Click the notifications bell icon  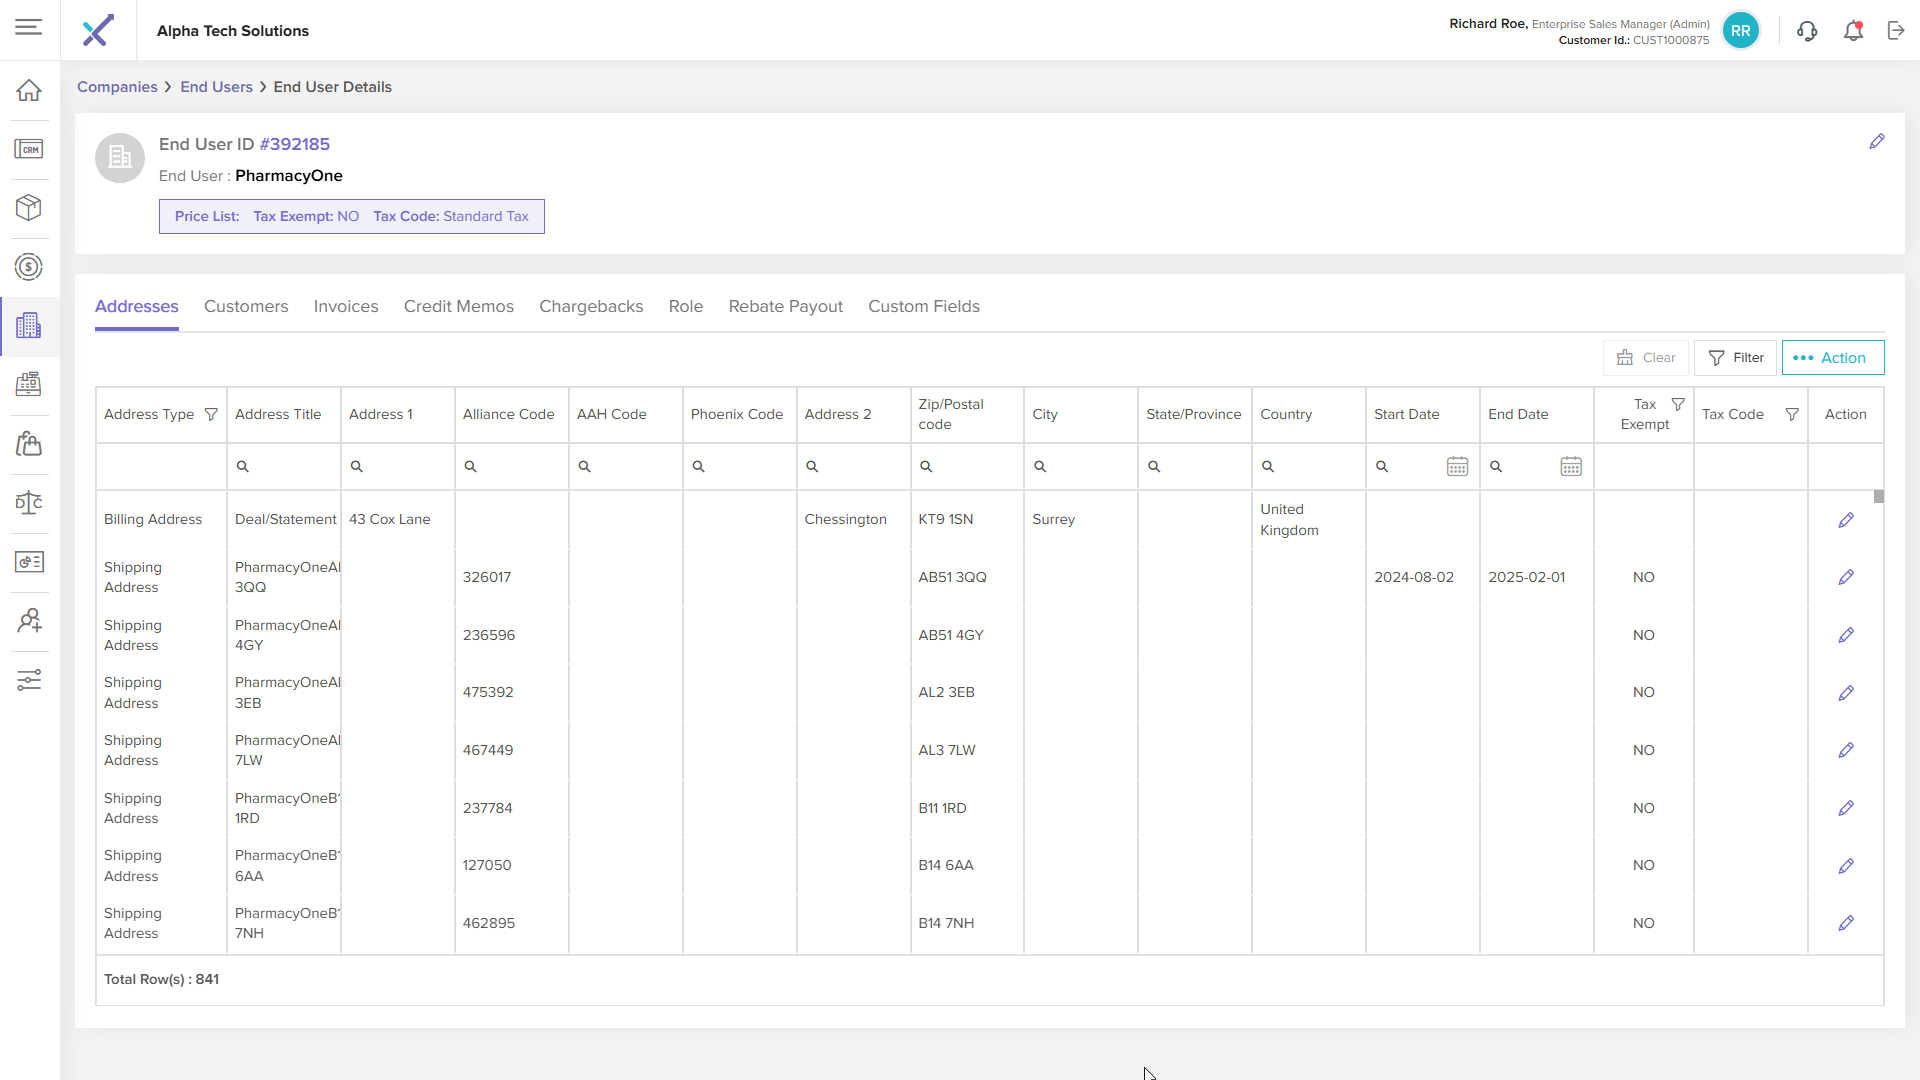pyautogui.click(x=1853, y=31)
